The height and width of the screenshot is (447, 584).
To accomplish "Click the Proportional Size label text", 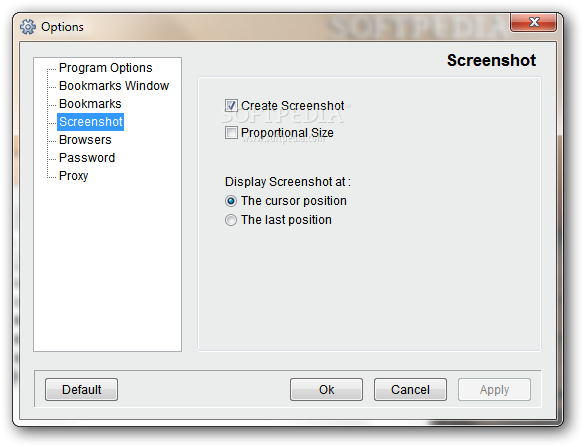I will tap(287, 133).
